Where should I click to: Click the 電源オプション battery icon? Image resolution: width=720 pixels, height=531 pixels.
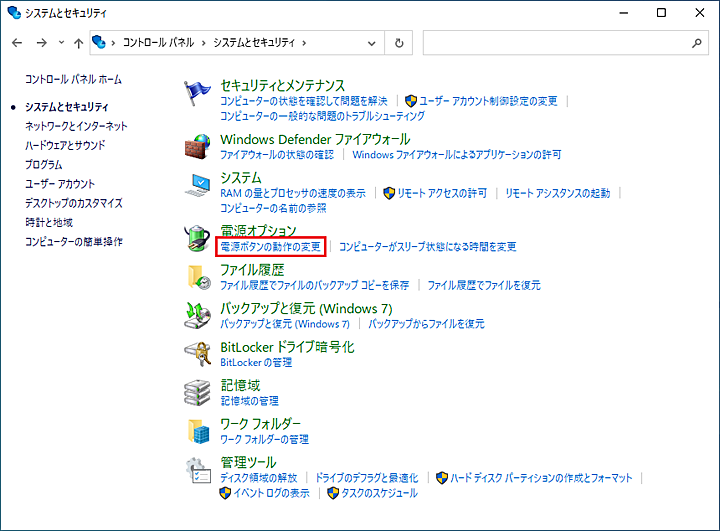[197, 238]
